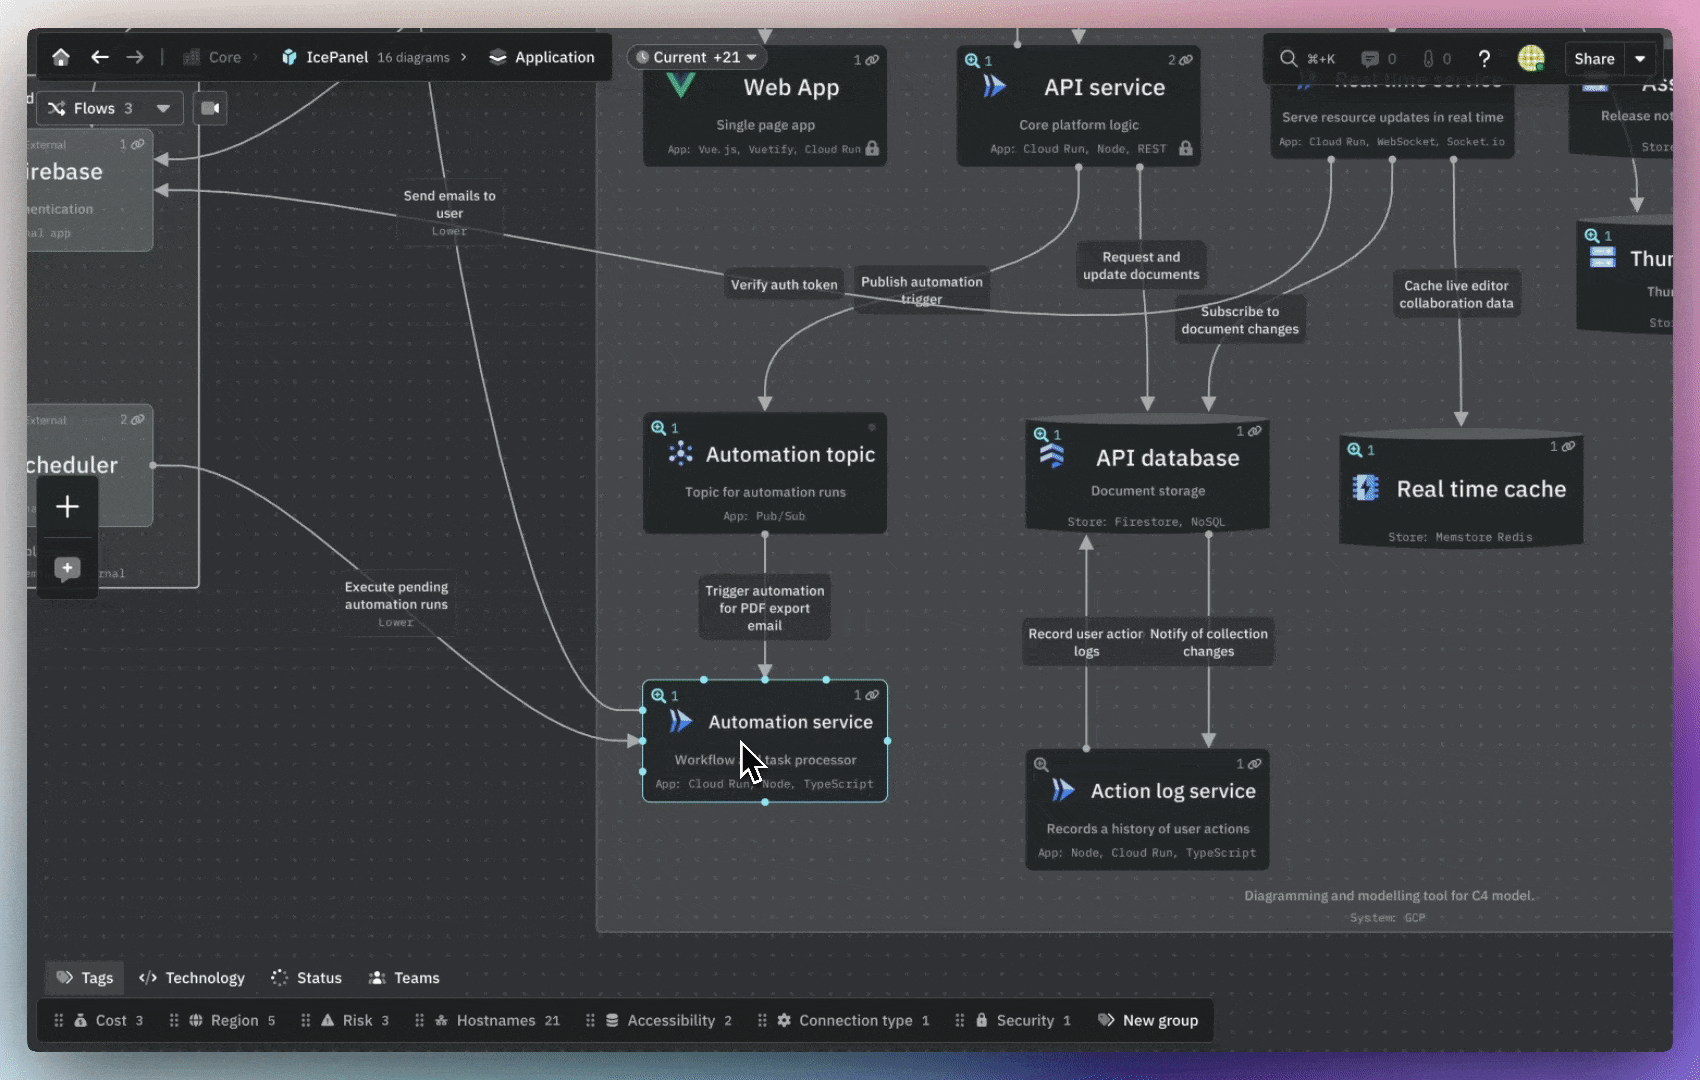
Task: Switch to the Tags tab
Action: (x=85, y=978)
